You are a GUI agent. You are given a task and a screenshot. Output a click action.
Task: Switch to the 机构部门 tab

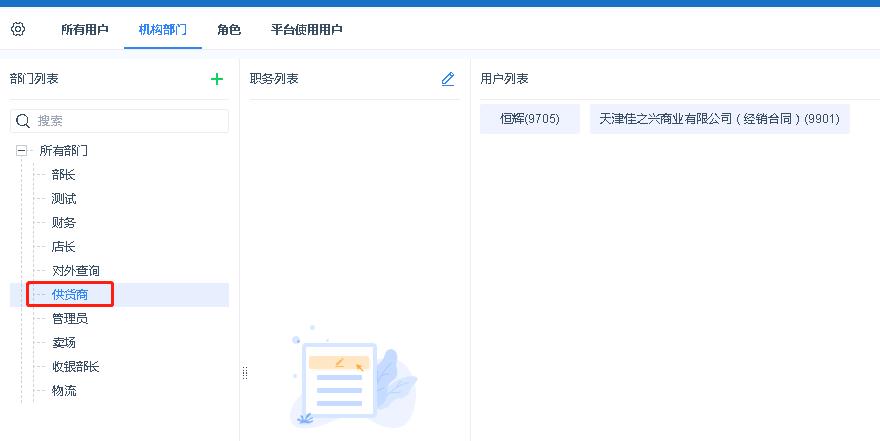tap(163, 30)
